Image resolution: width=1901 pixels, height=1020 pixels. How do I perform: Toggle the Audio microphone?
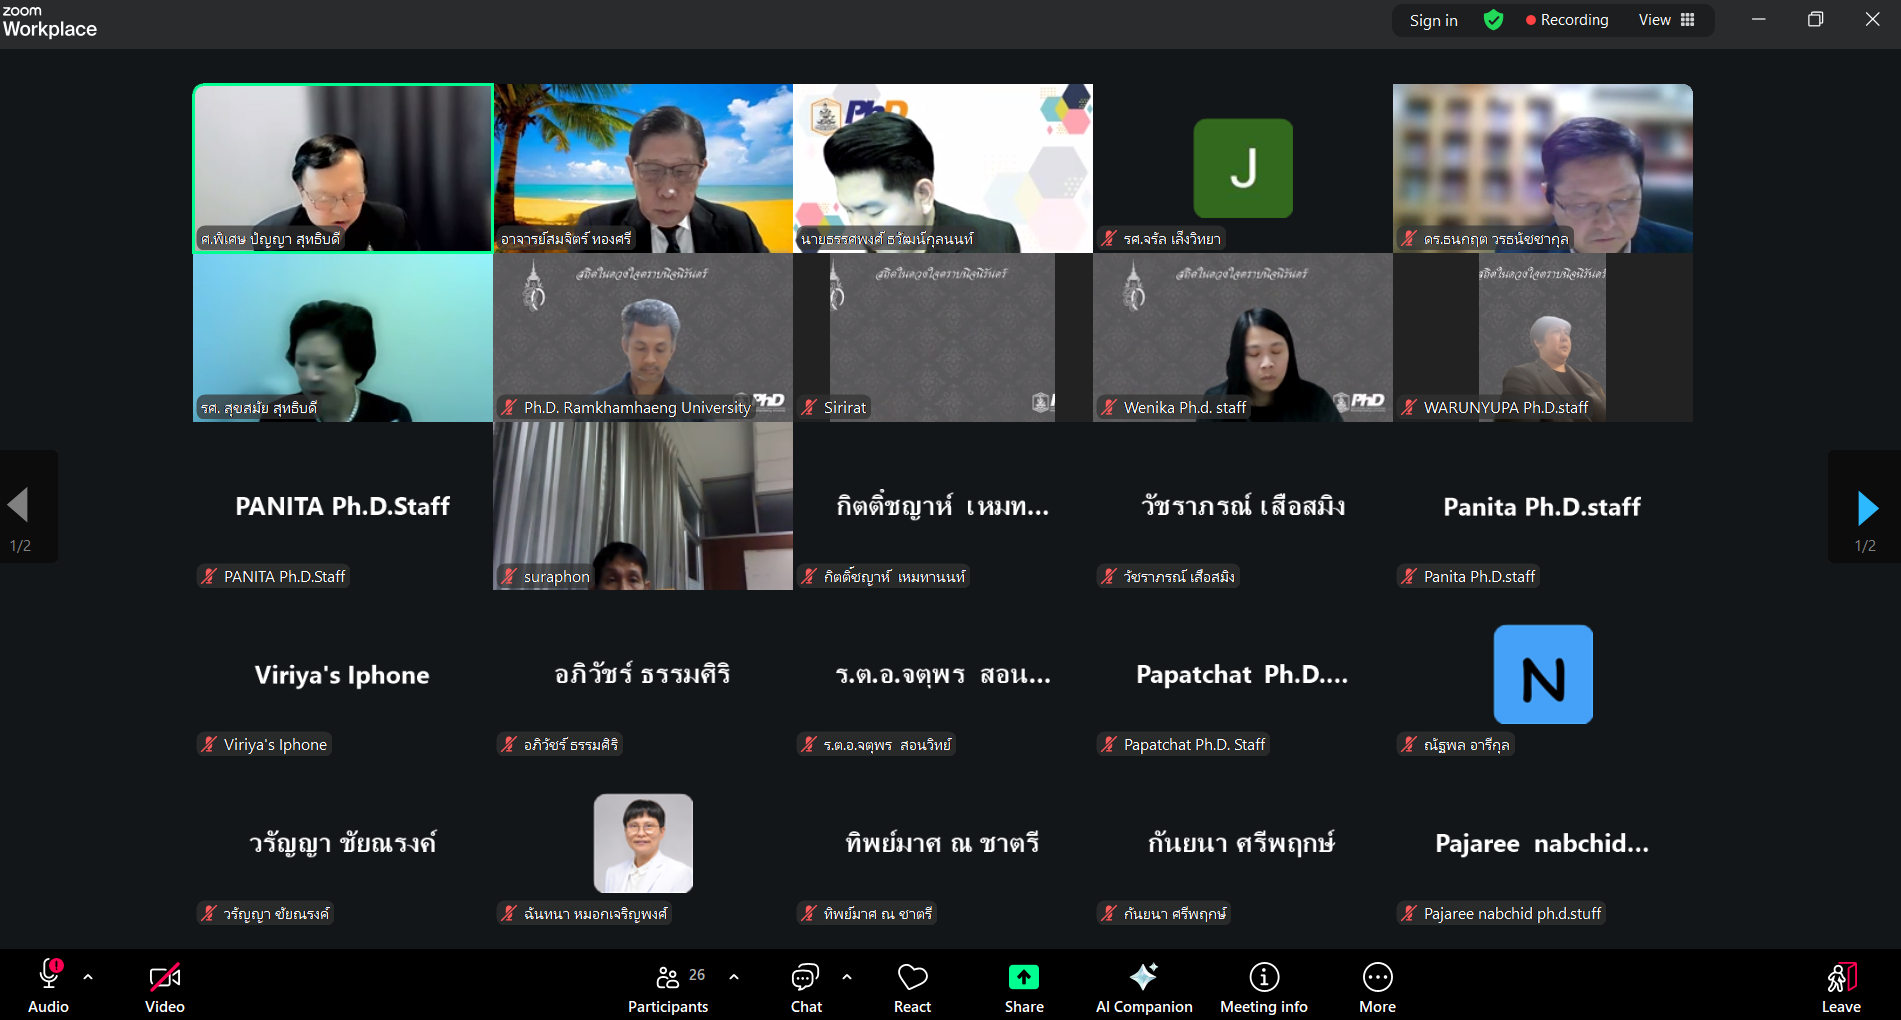[48, 988]
